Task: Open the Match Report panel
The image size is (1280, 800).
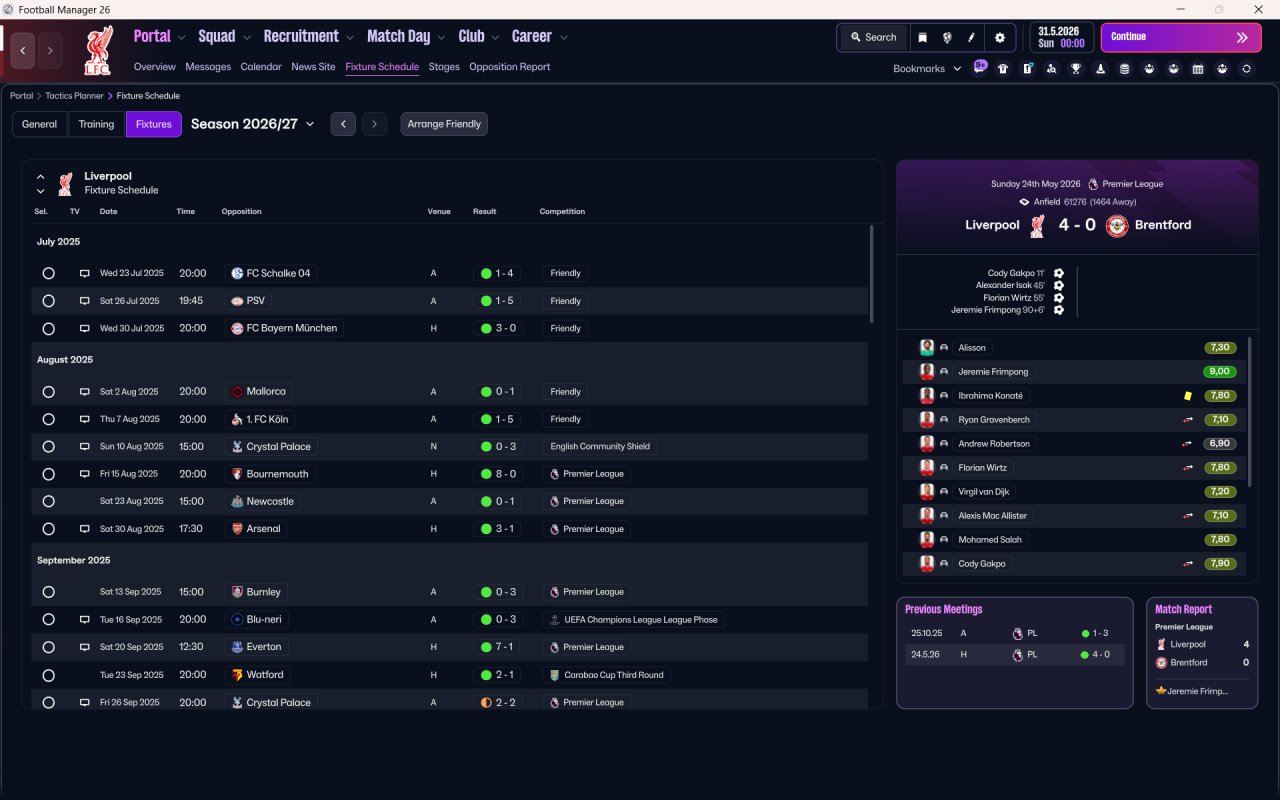Action: click(1202, 653)
